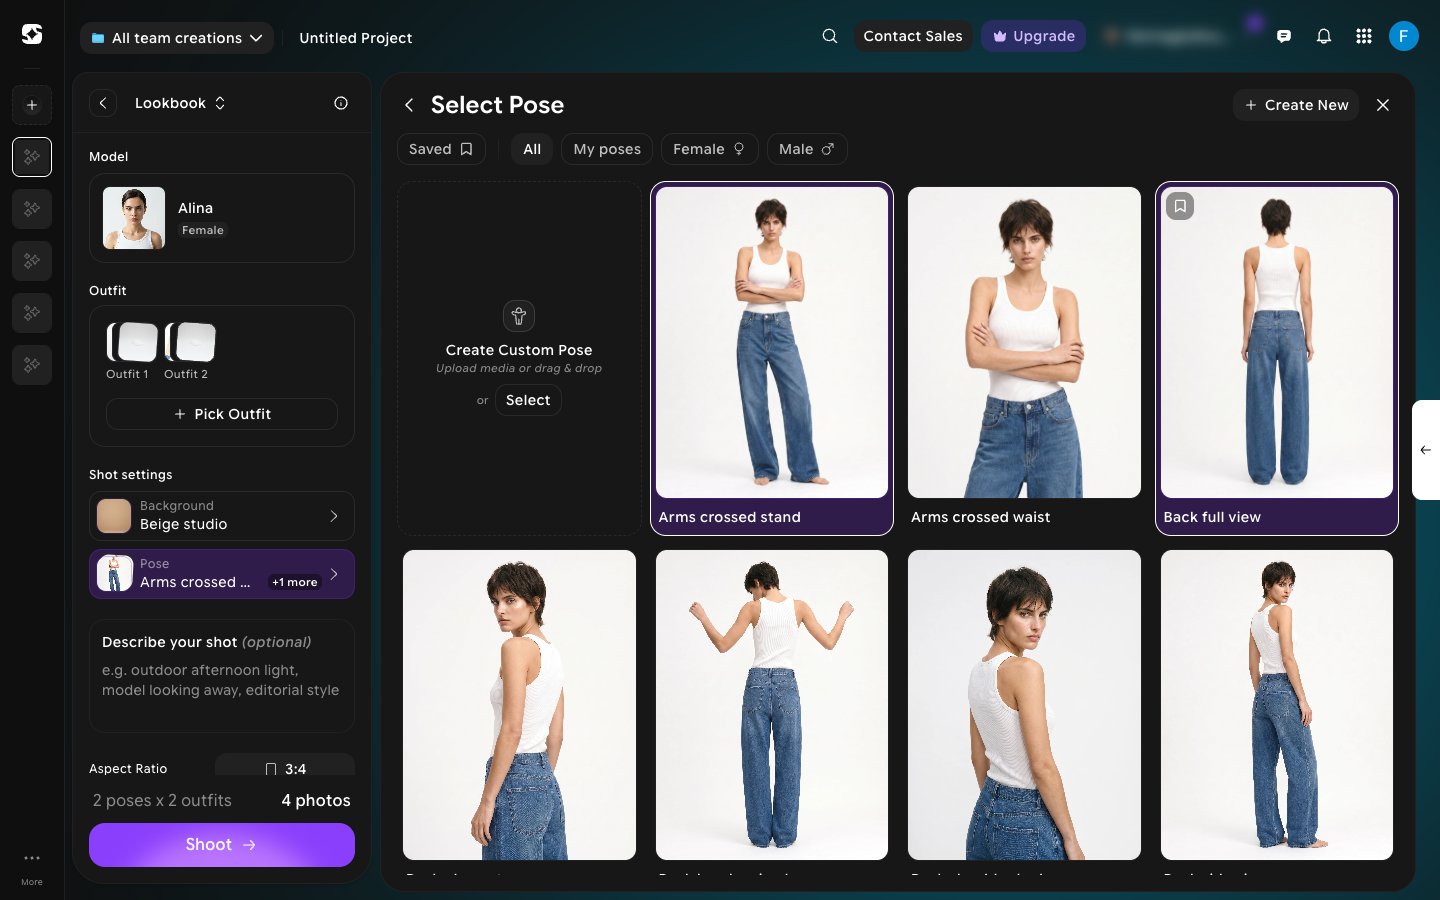Switch to the My poses tab
The width and height of the screenshot is (1440, 900).
click(x=607, y=149)
